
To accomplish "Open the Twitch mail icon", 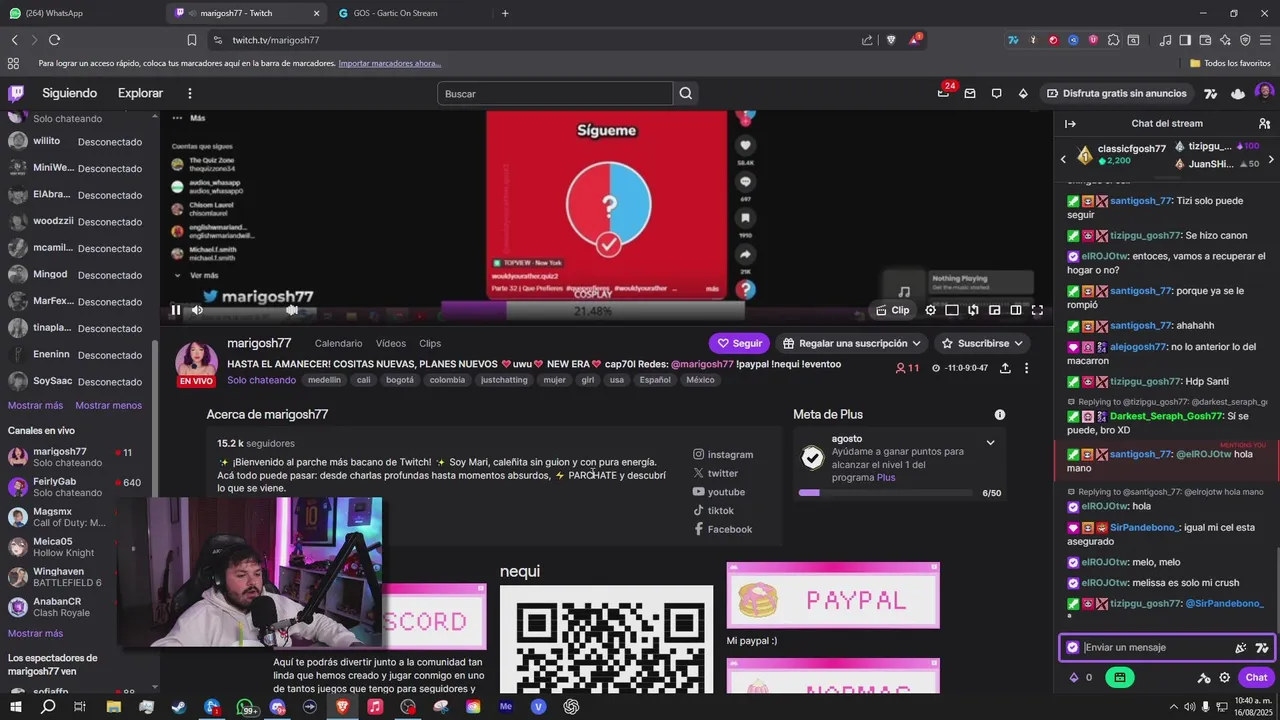I will pos(970,93).
